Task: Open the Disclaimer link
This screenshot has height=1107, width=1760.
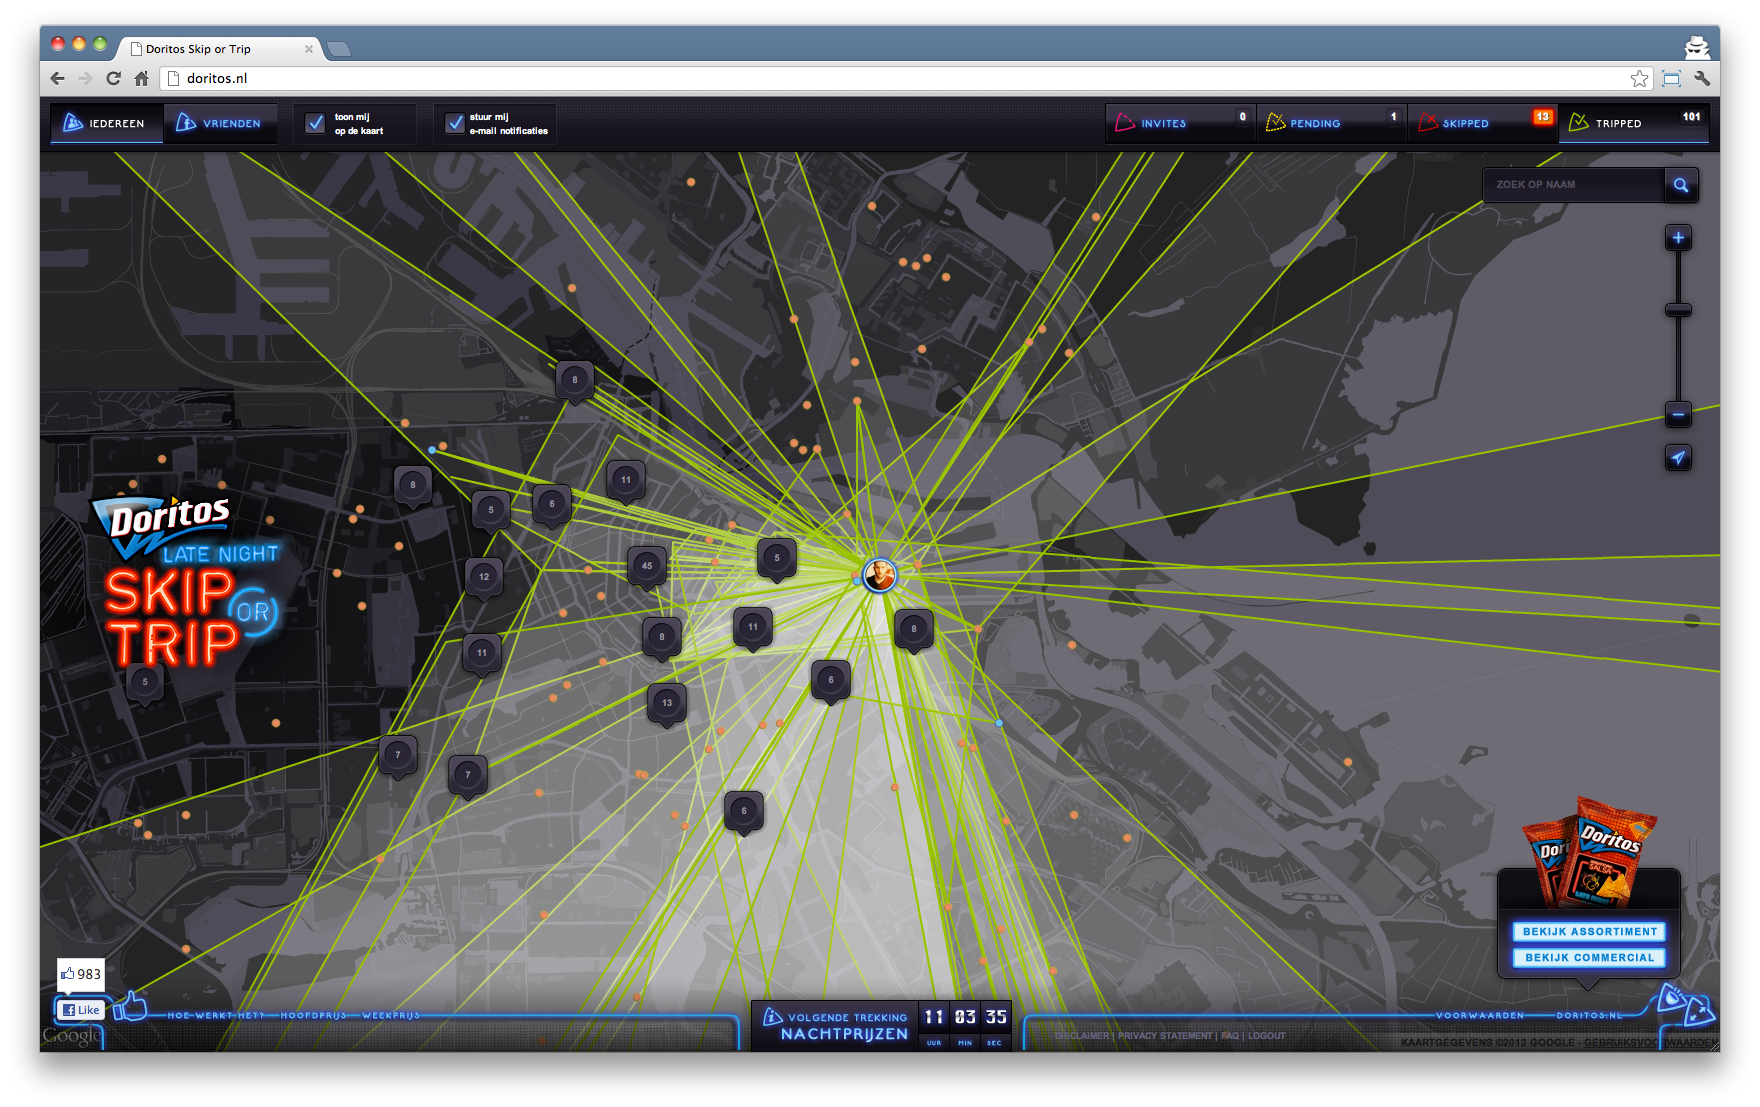Action: tap(1082, 1036)
